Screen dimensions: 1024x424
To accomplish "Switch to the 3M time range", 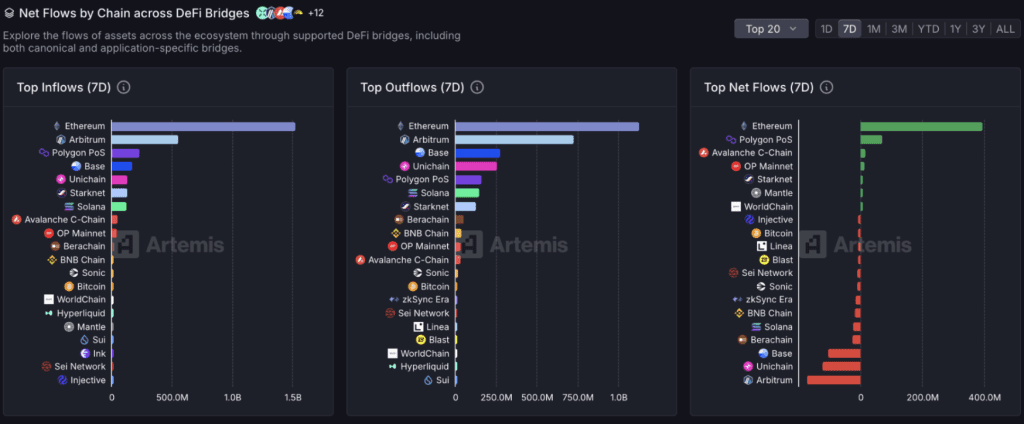I will (x=899, y=29).
